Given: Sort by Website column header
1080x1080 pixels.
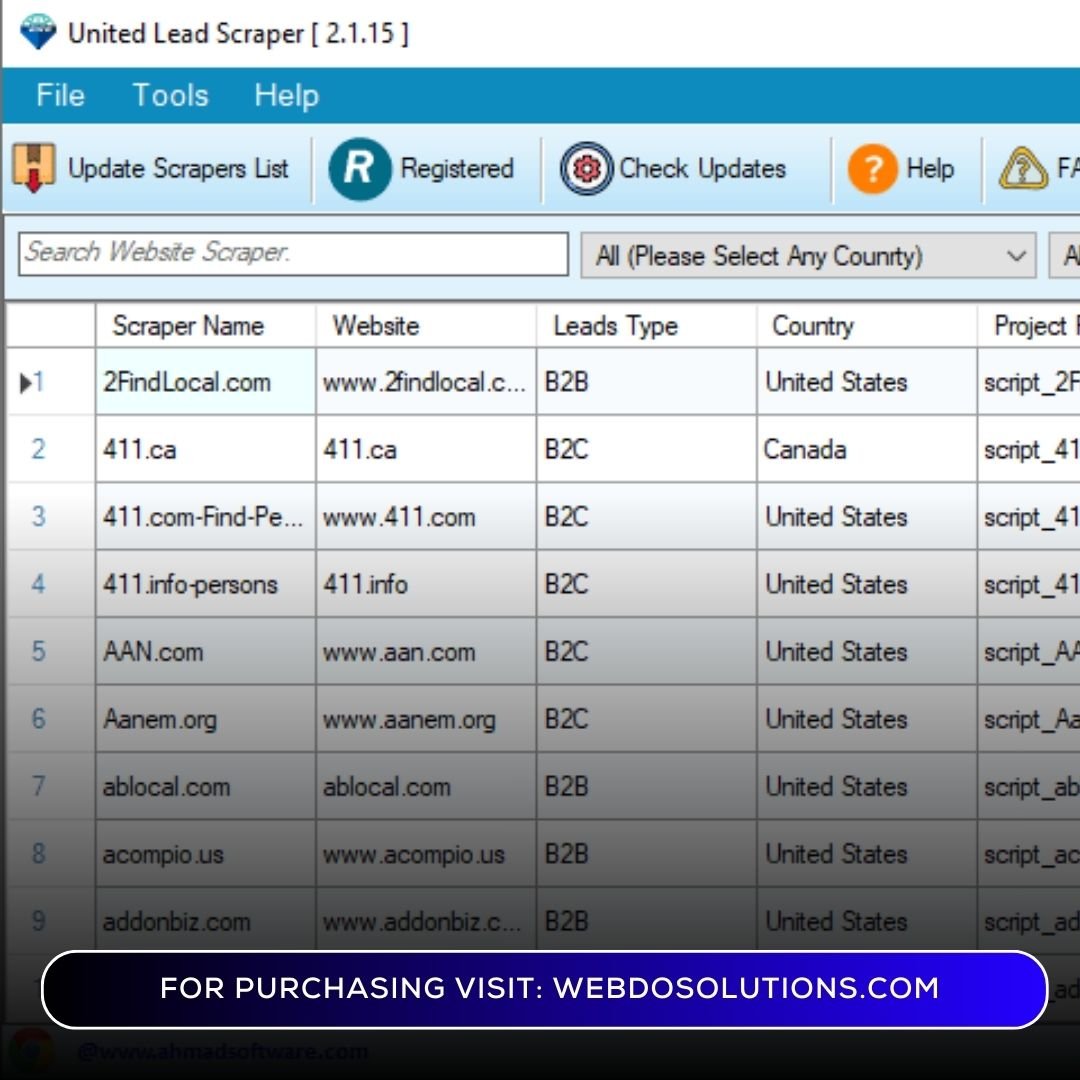Looking at the screenshot, I should 426,326.
